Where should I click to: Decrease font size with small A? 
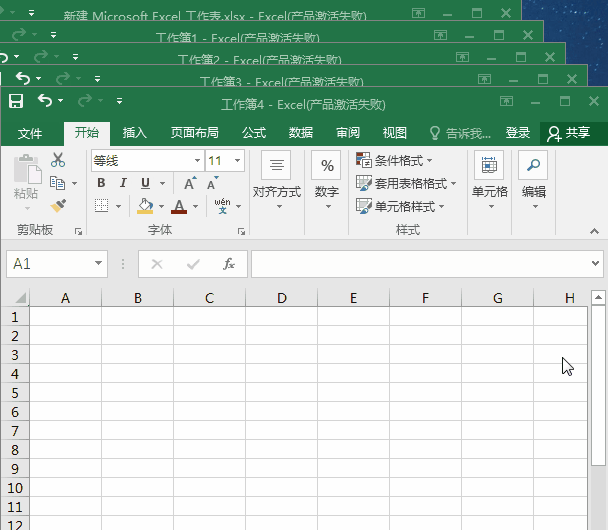coord(212,183)
